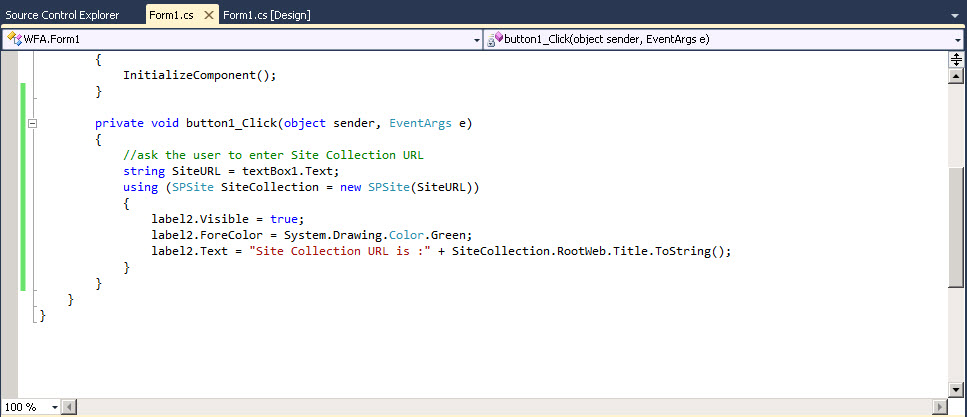Click the vertical scrollbar thumb
Viewport: 967px width, 417px height.
(x=956, y=226)
